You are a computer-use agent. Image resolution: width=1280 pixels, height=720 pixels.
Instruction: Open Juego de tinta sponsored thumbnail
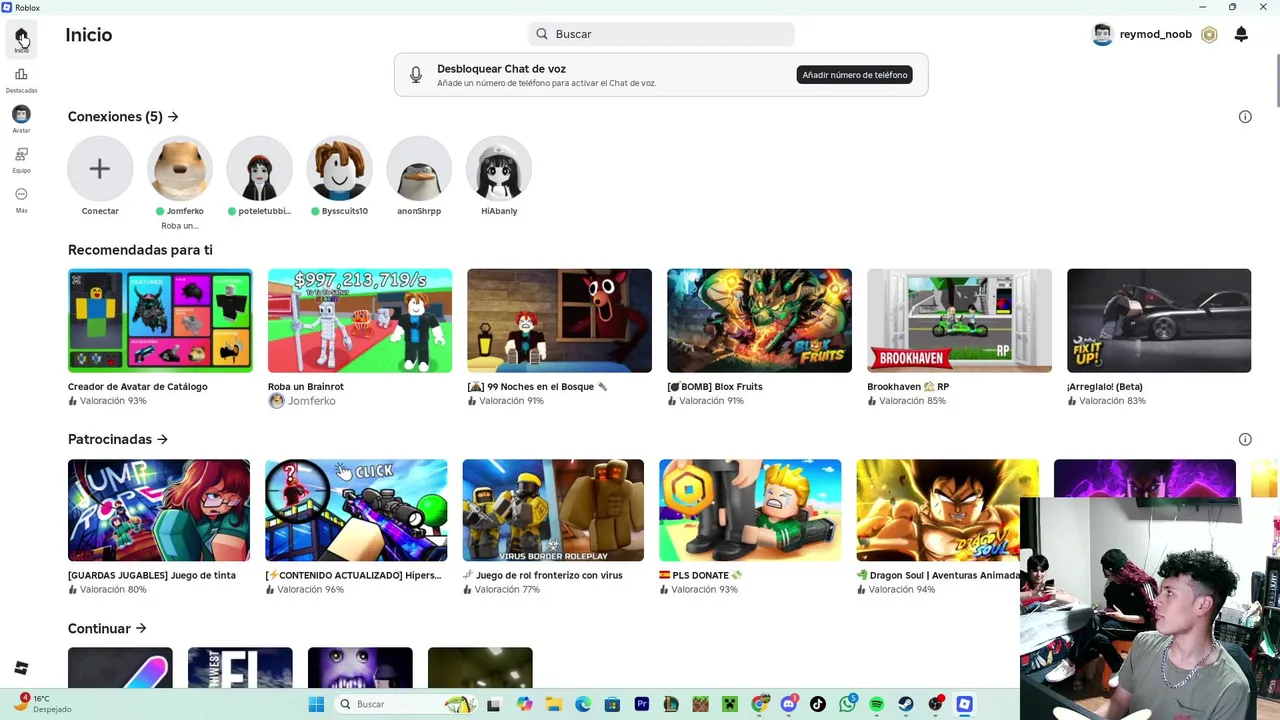click(x=159, y=510)
